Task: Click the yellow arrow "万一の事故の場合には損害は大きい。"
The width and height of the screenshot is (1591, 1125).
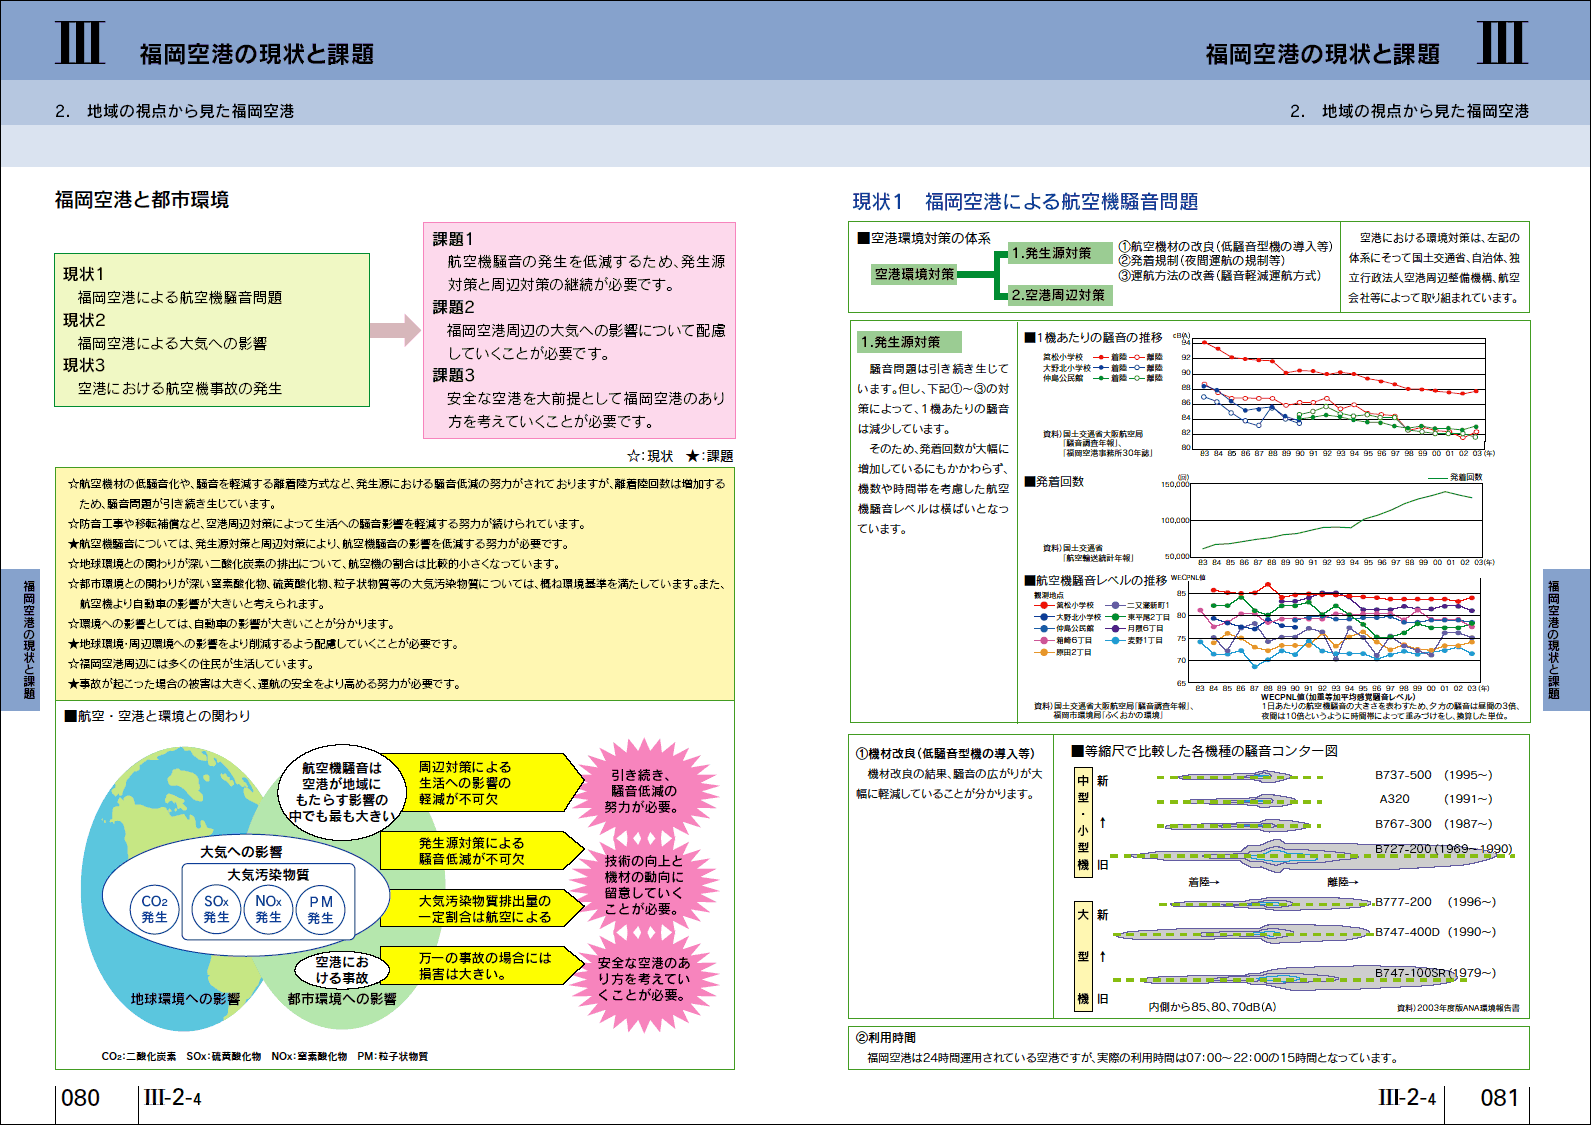Action: (482, 965)
